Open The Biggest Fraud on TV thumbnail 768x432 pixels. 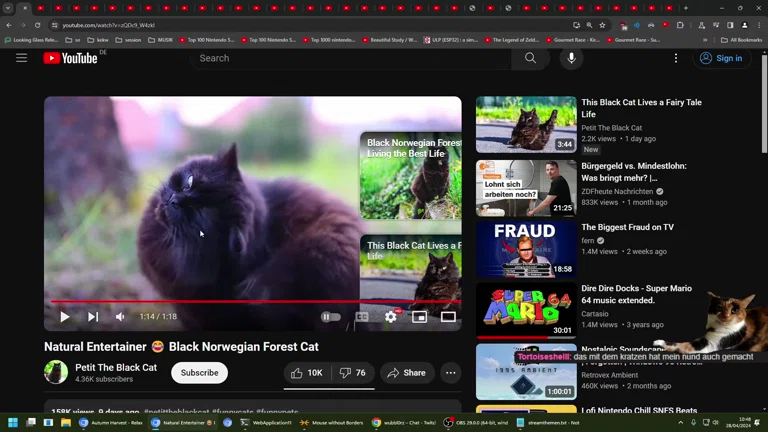526,248
